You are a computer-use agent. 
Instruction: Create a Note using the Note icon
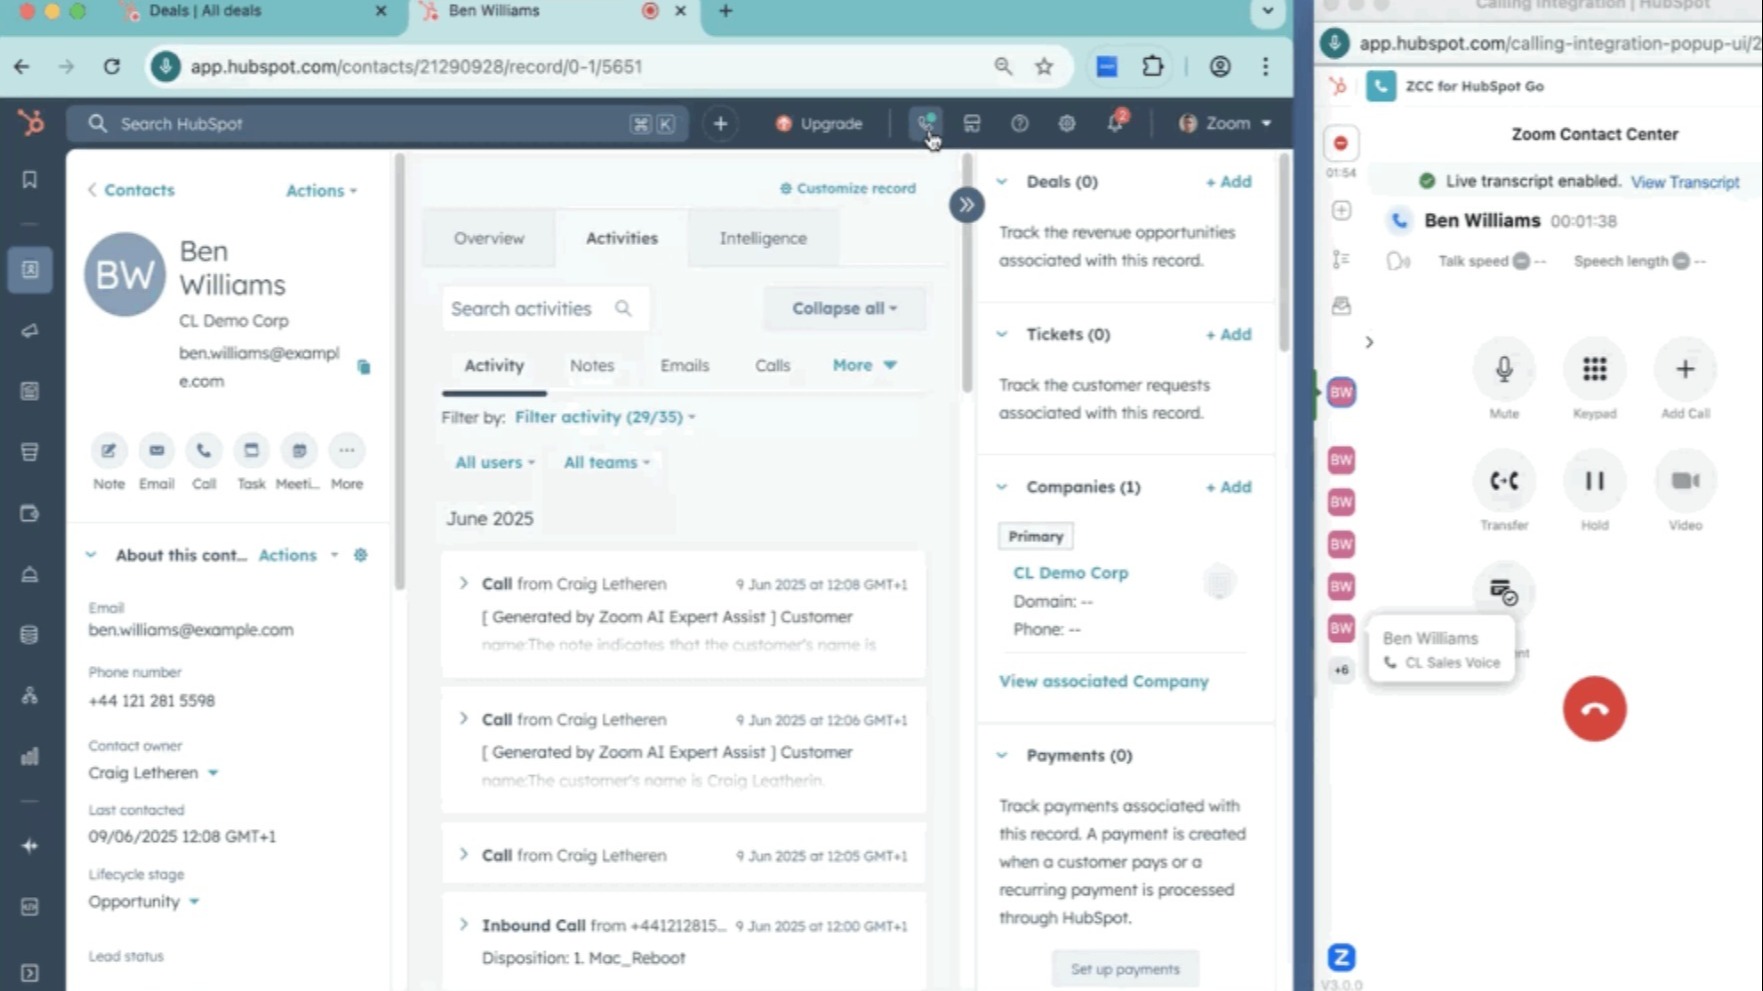pyautogui.click(x=108, y=452)
